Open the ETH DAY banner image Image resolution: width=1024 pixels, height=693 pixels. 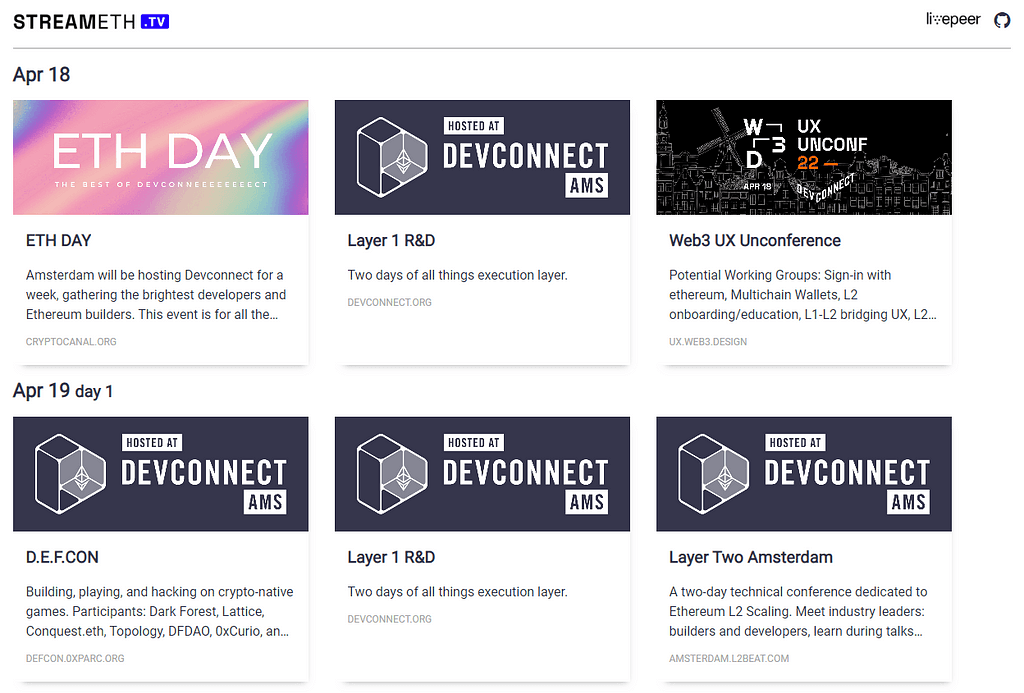click(160, 157)
